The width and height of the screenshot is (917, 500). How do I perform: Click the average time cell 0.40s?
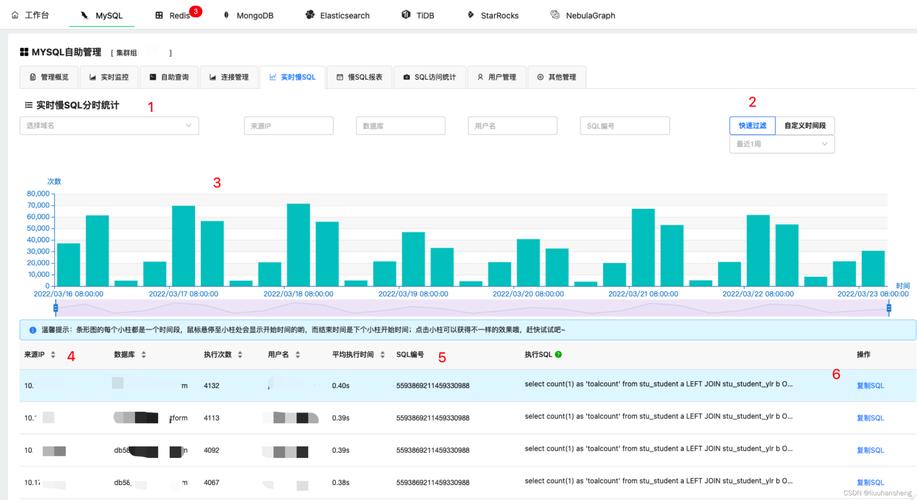(340, 385)
